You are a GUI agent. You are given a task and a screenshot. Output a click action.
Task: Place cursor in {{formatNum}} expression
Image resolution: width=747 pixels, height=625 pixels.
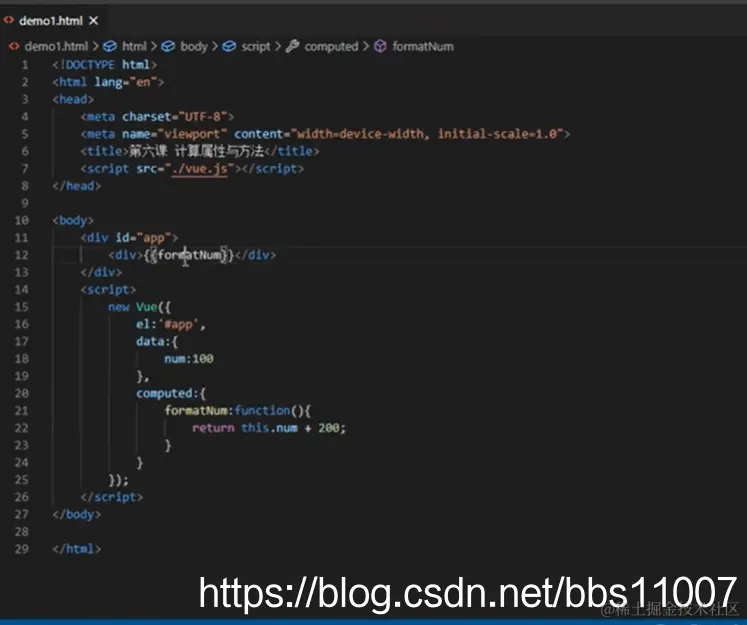(x=189, y=255)
